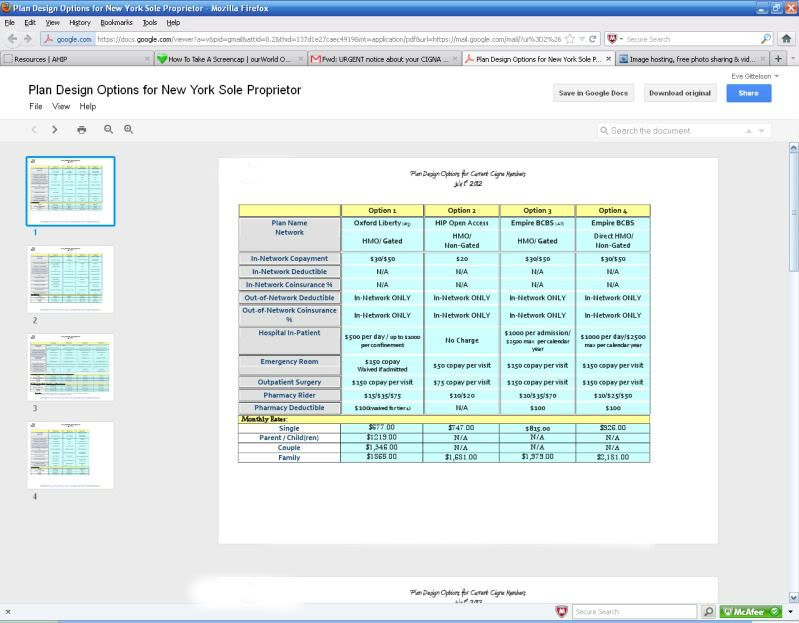This screenshot has width=799, height=623.
Task: Switch to How To Take A Screencap tab
Action: pos(230,59)
